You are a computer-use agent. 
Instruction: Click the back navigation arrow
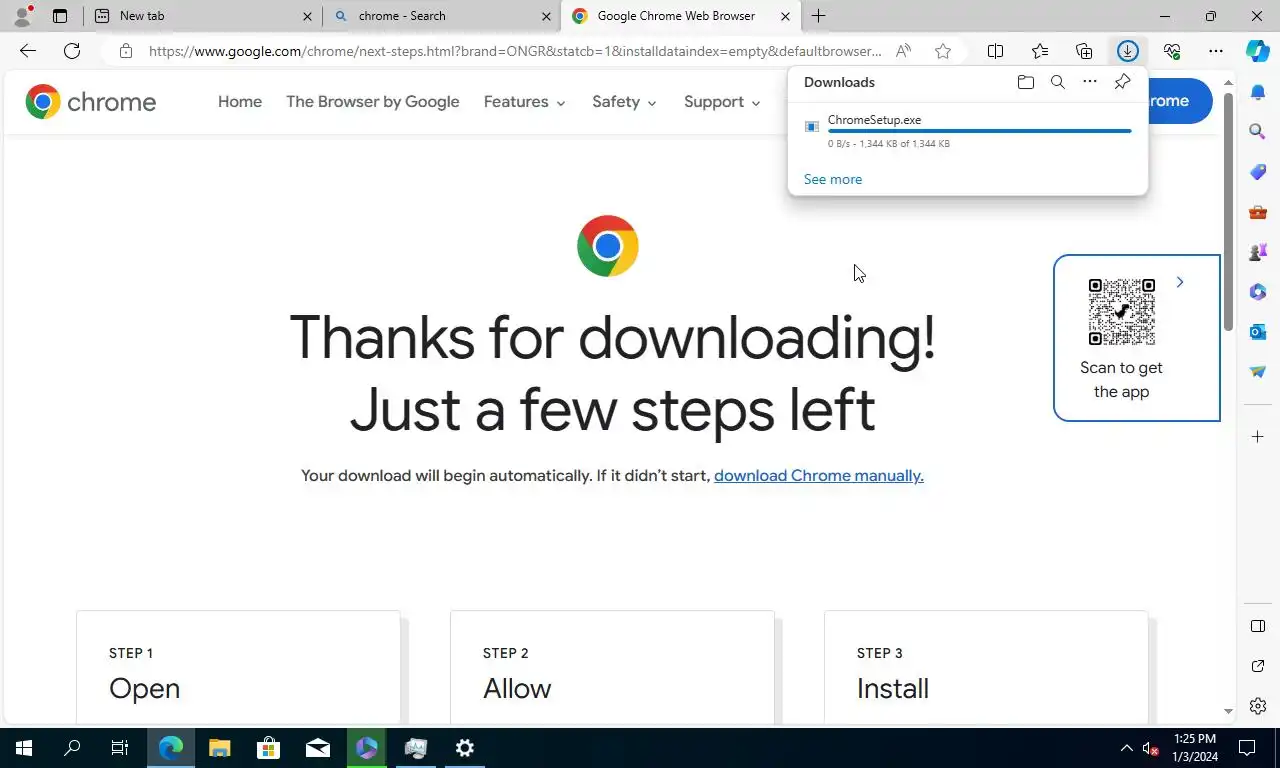(28, 51)
